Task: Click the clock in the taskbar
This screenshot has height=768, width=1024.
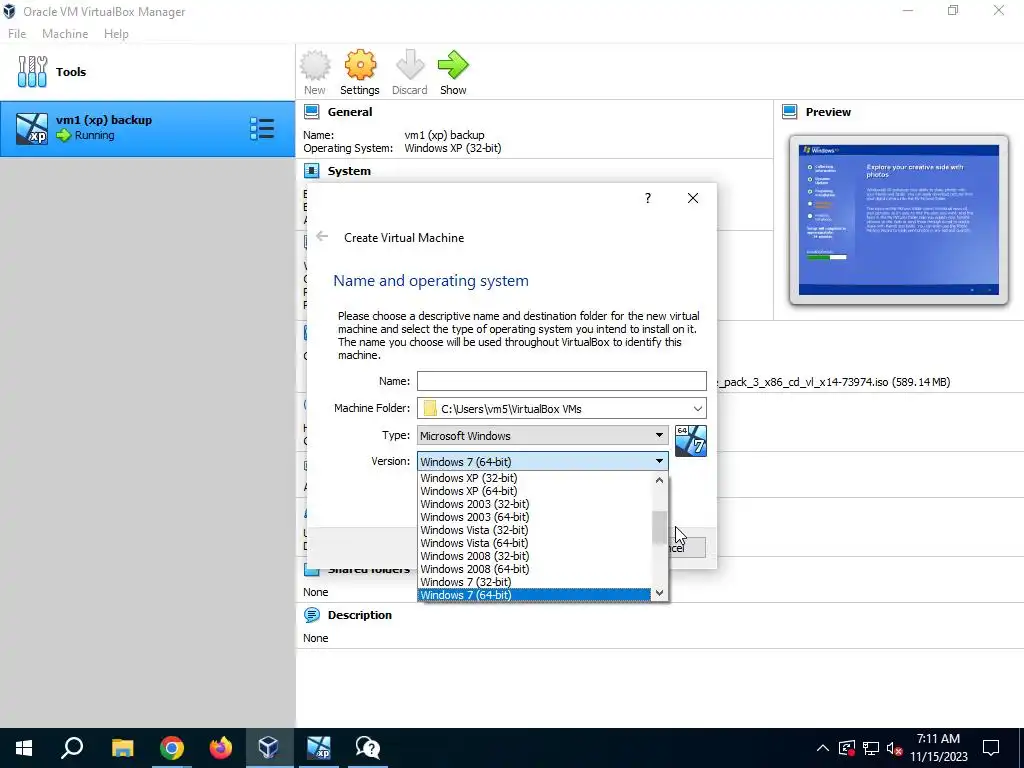Action: (x=938, y=748)
